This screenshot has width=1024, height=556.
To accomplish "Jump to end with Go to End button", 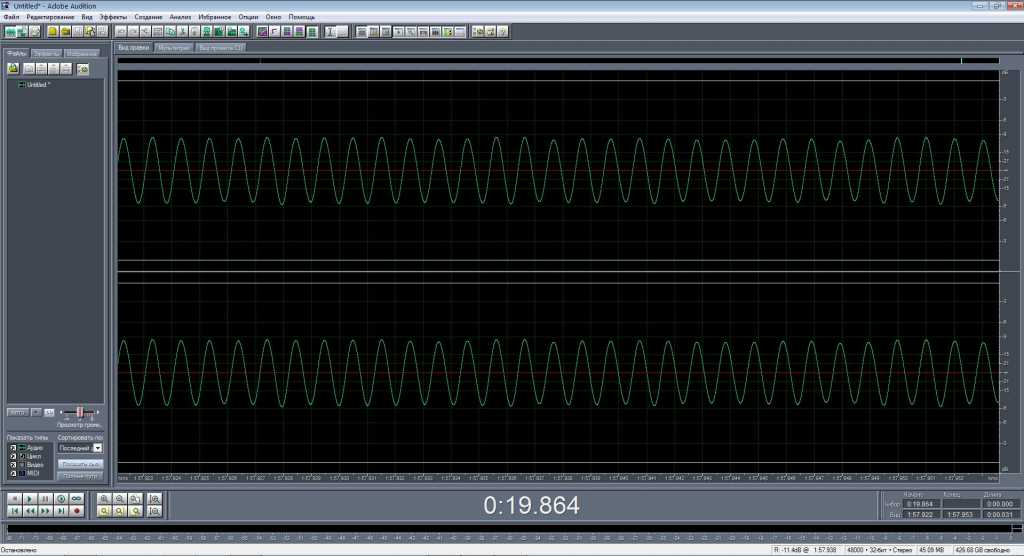I will 61,511.
